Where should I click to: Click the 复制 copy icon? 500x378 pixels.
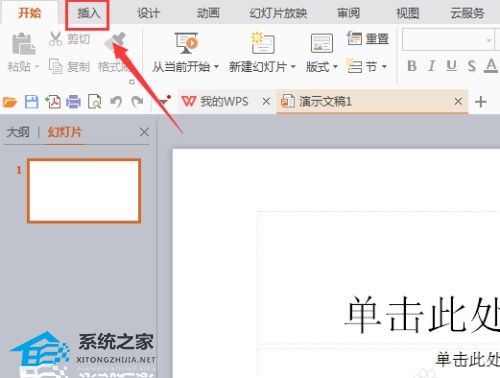pos(55,66)
